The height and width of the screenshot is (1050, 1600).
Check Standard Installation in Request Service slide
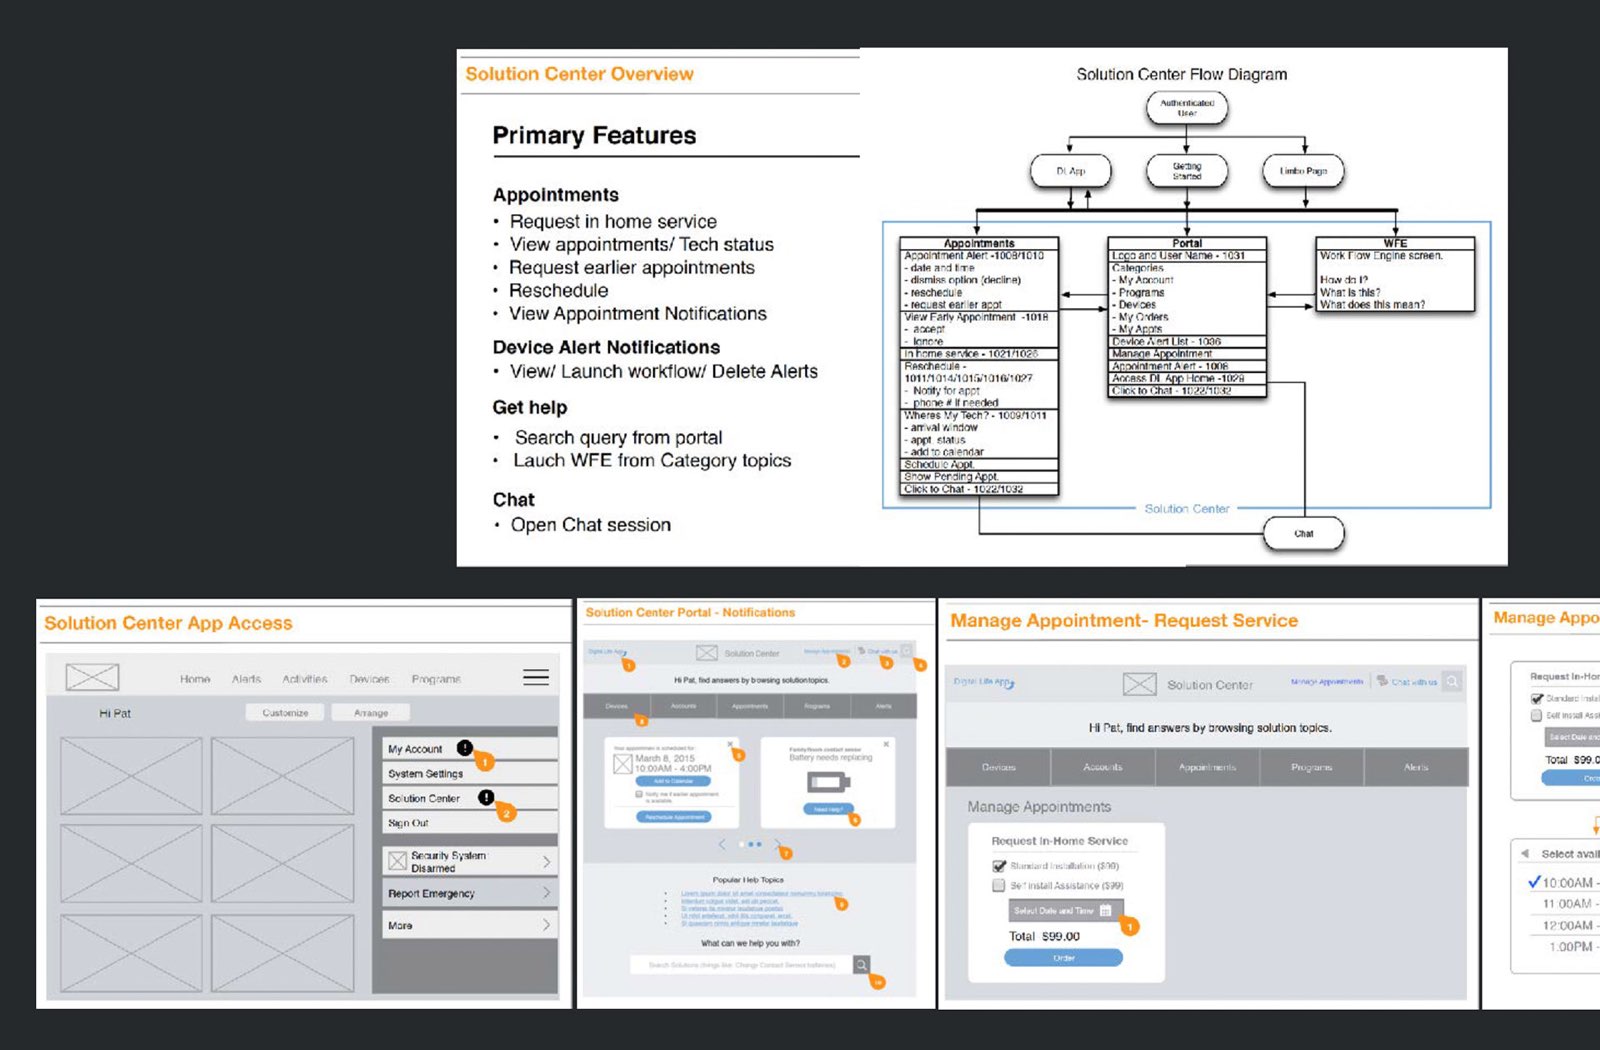click(998, 866)
